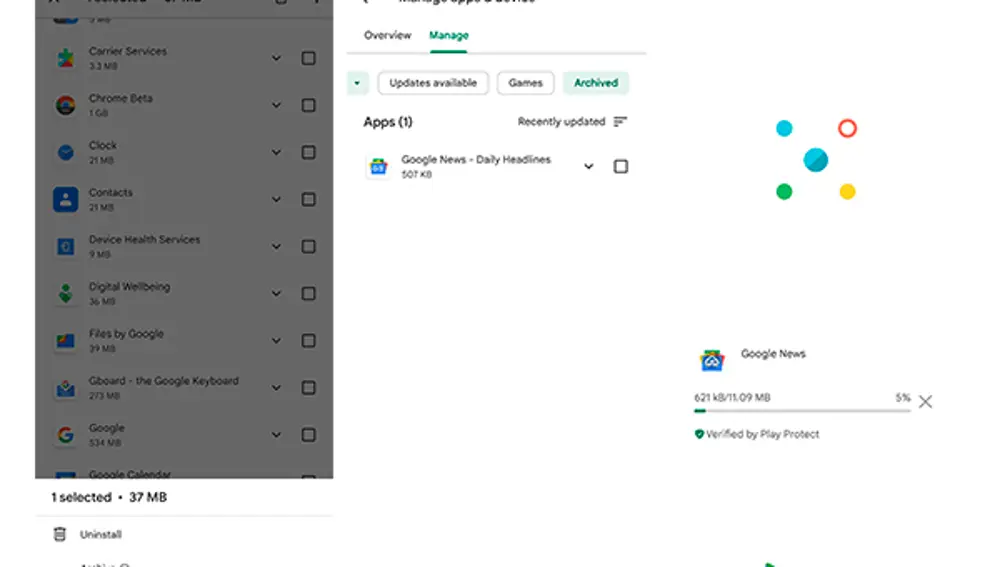
Task: Click the Device Health Services icon
Action: click(65, 246)
